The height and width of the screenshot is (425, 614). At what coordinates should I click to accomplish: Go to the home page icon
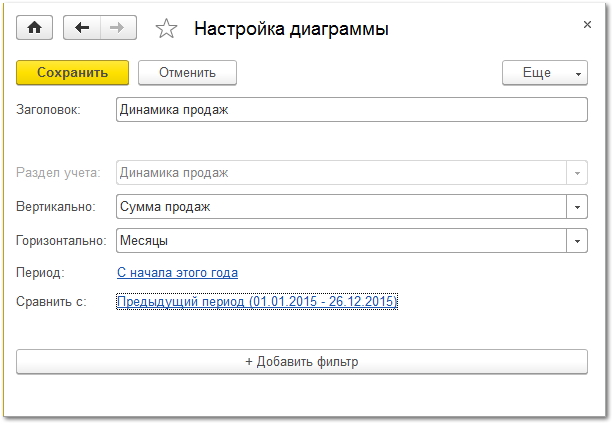tap(34, 27)
